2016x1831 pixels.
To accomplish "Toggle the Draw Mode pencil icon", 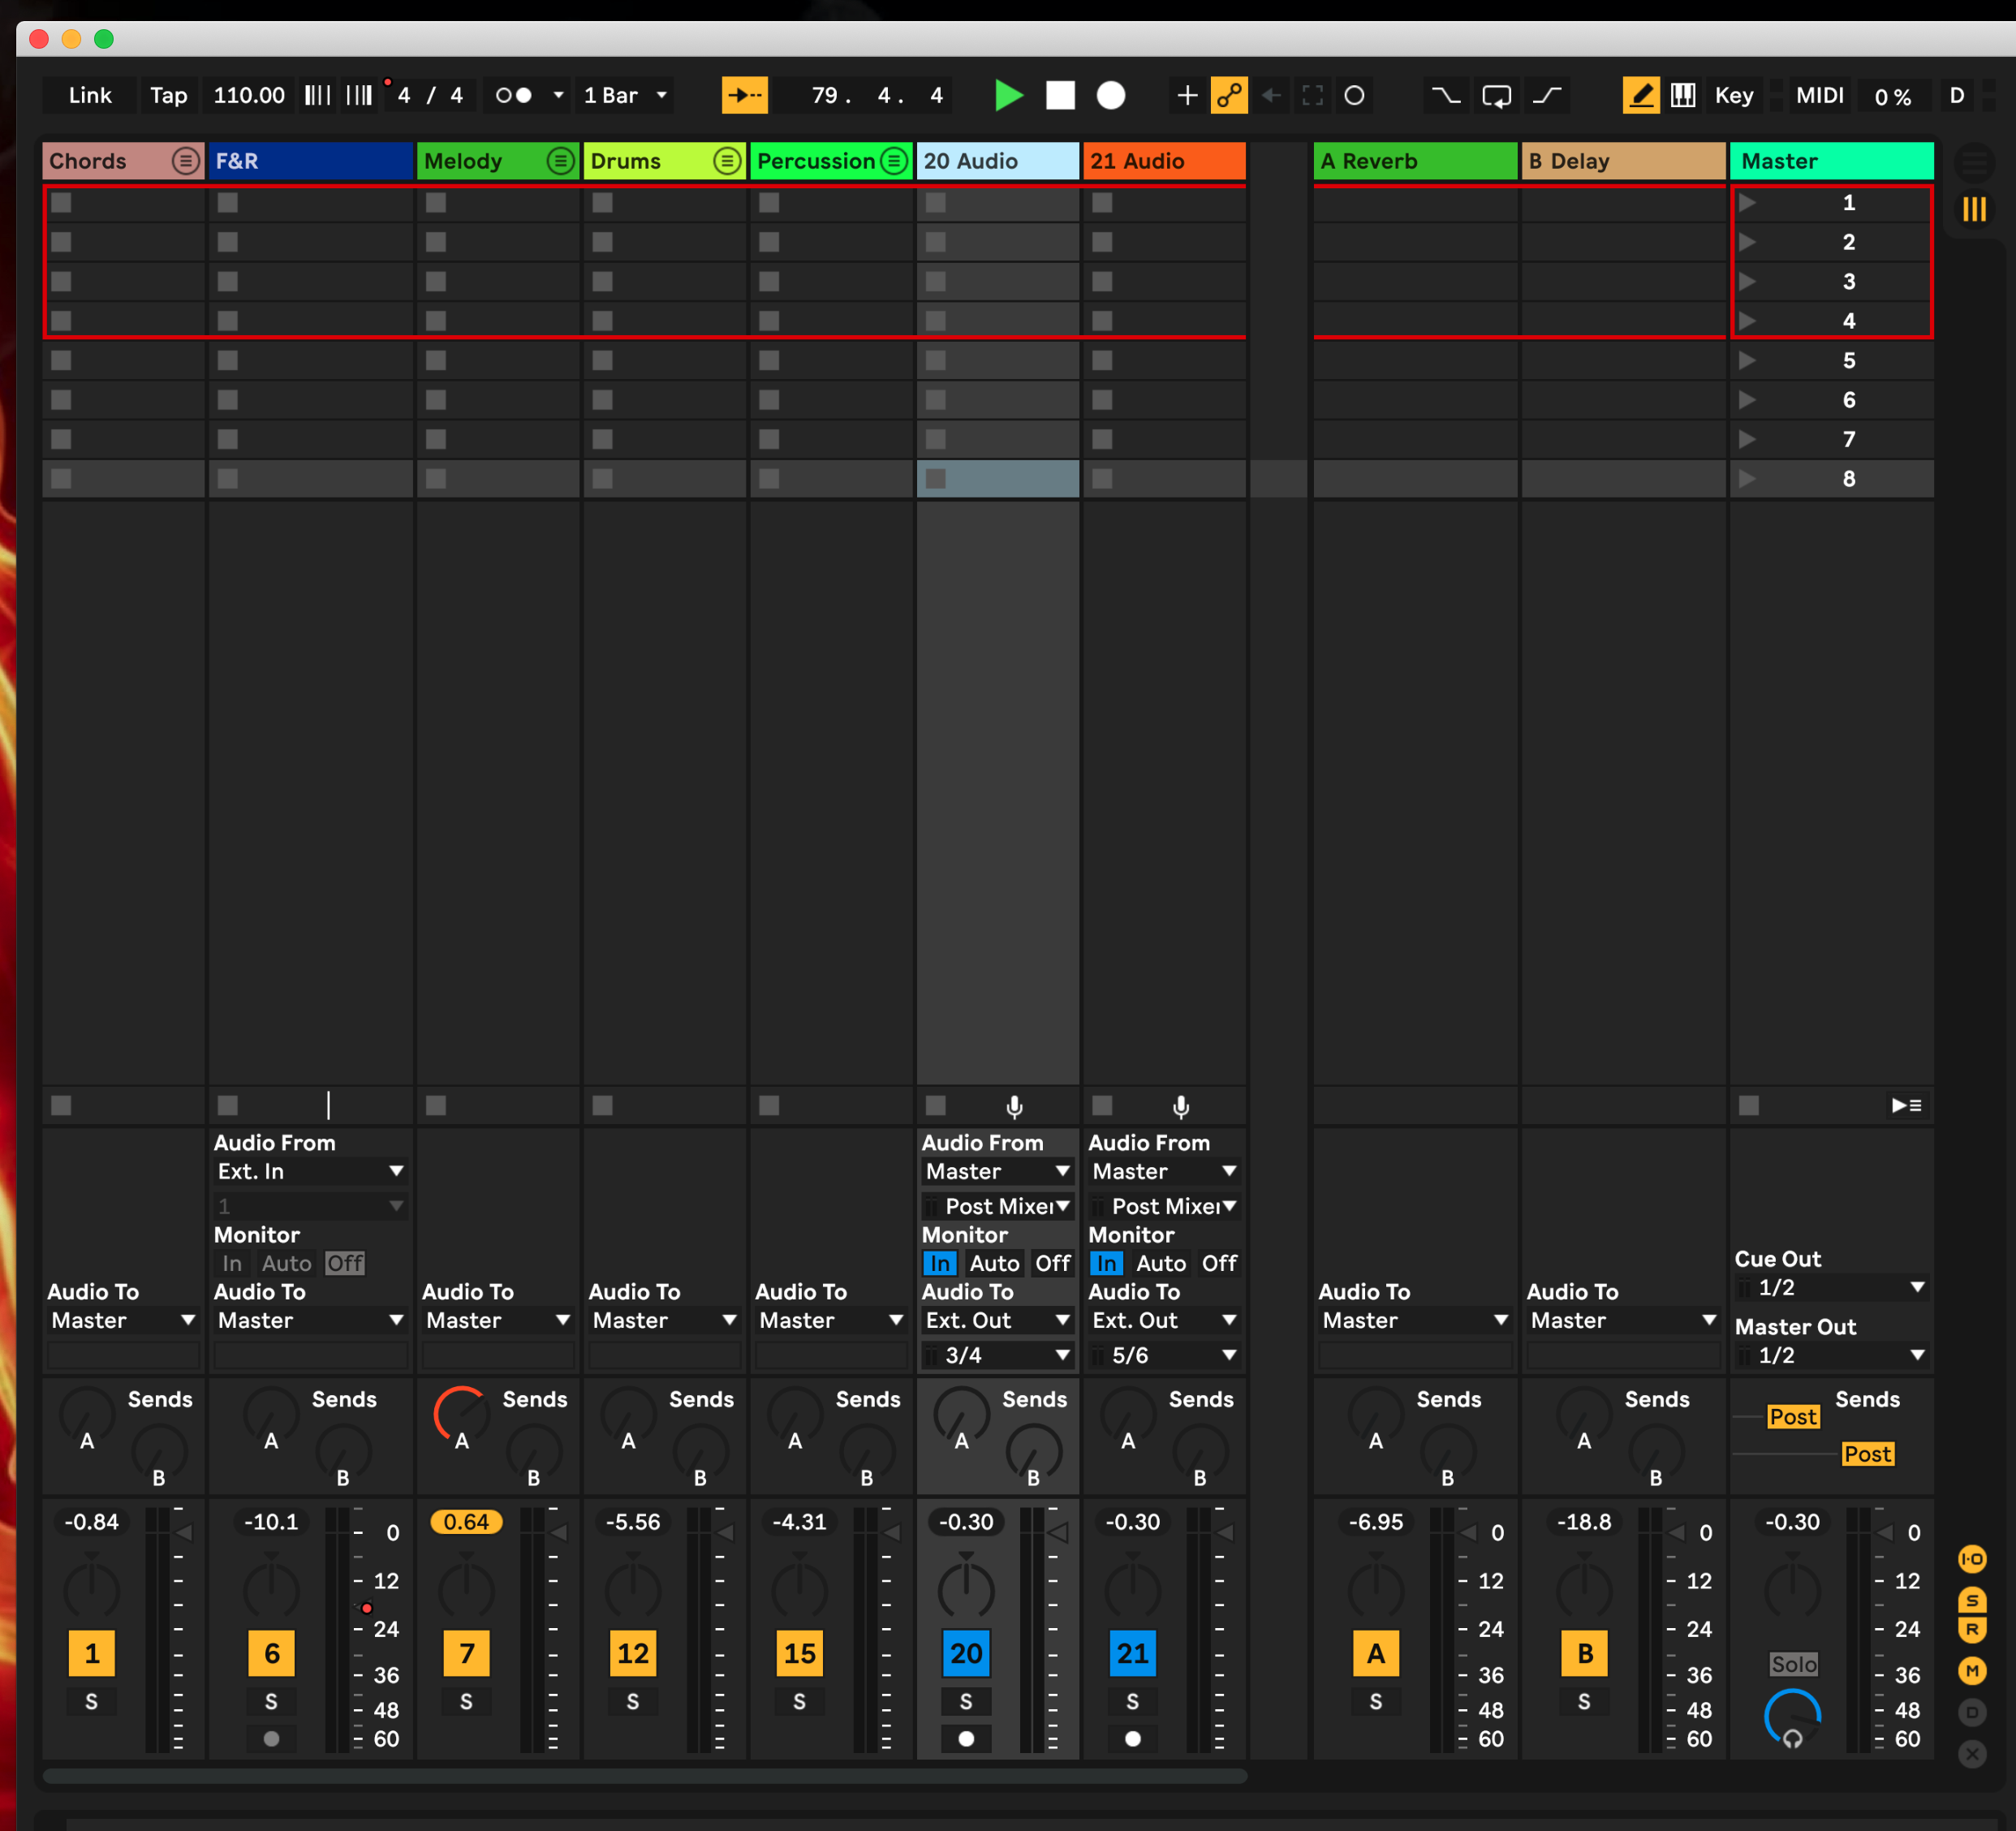I will [x=1641, y=96].
